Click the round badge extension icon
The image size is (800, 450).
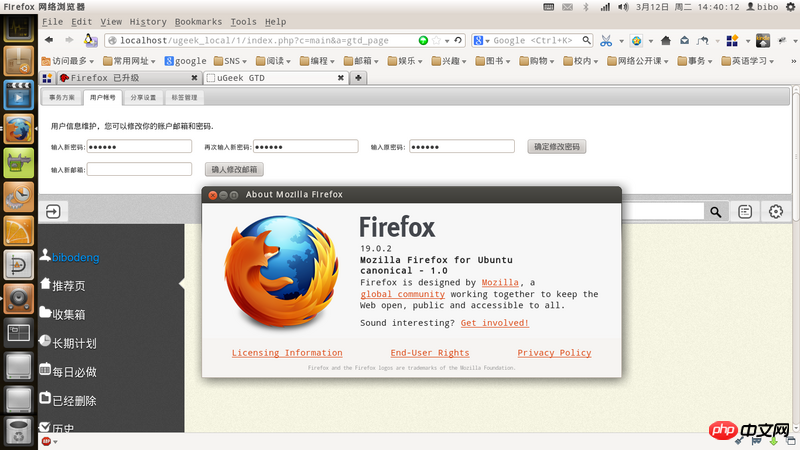pos(636,41)
